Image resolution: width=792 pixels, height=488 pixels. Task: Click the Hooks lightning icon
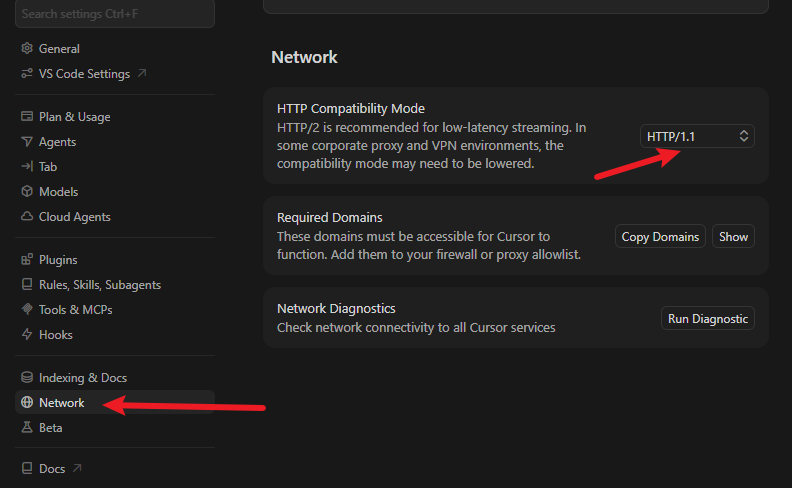click(x=27, y=334)
